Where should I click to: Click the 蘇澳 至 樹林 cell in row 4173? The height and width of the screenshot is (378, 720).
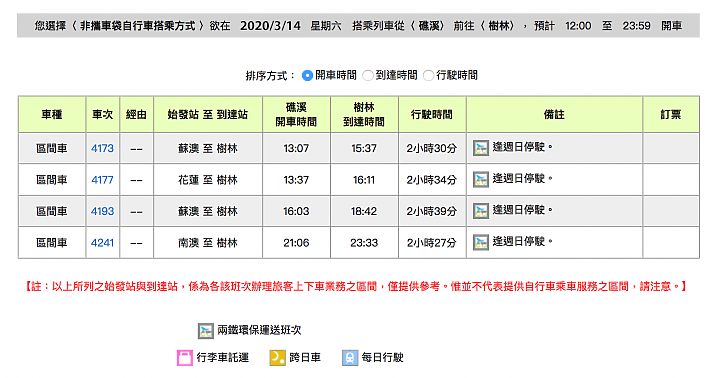click(x=208, y=148)
